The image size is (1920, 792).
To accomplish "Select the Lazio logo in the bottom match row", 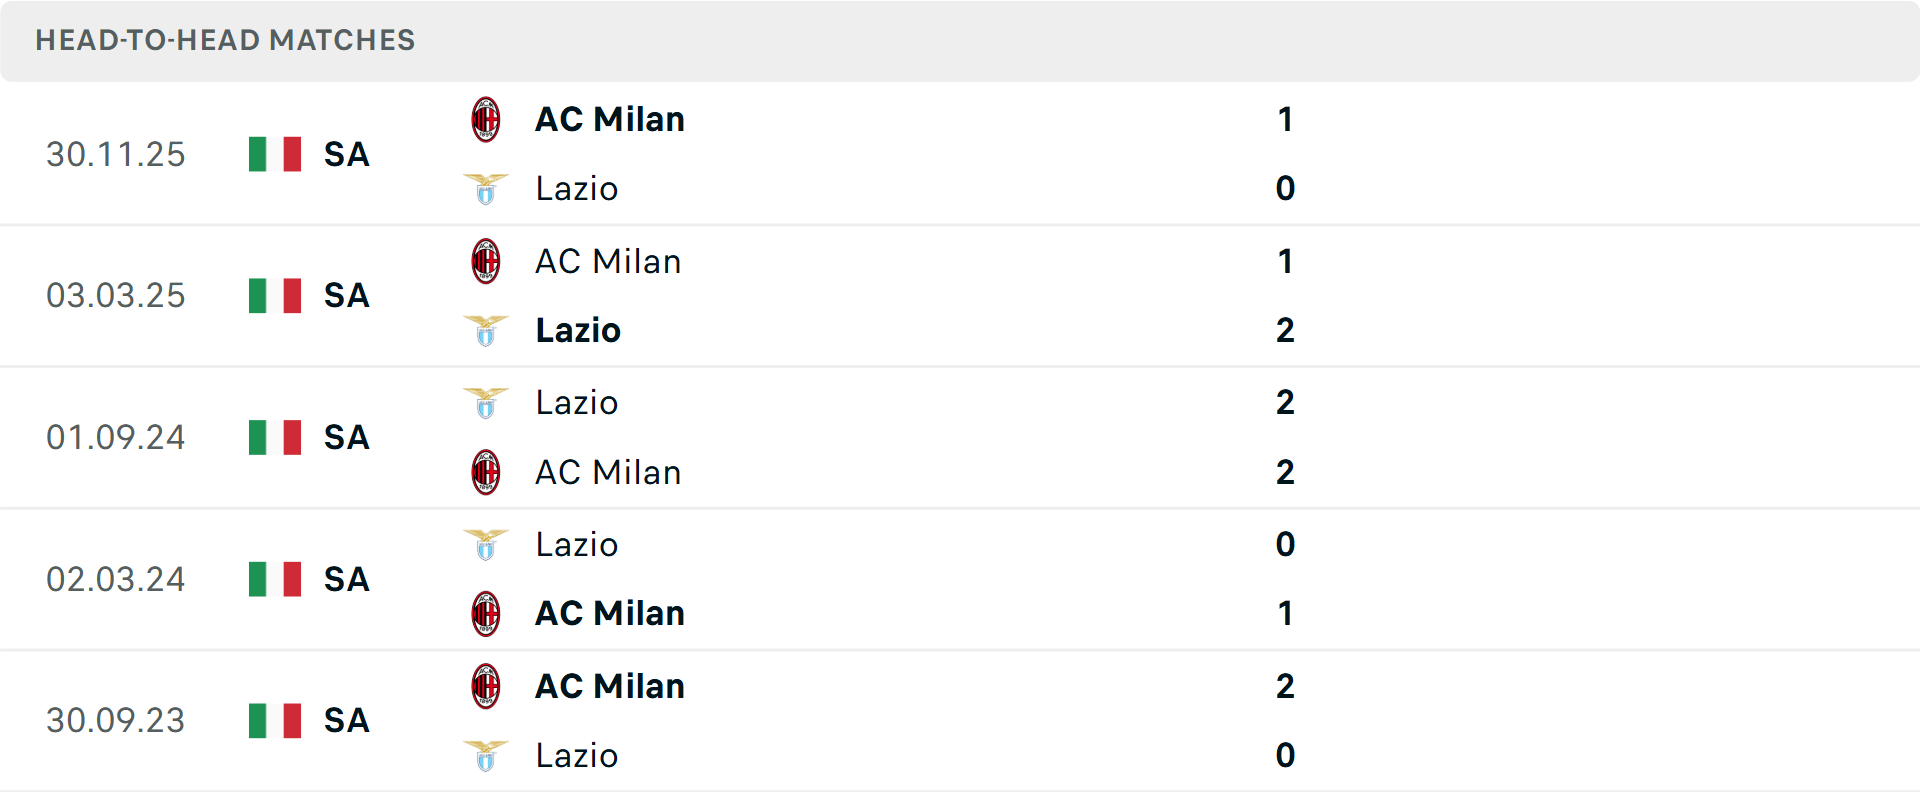I will click(x=487, y=756).
